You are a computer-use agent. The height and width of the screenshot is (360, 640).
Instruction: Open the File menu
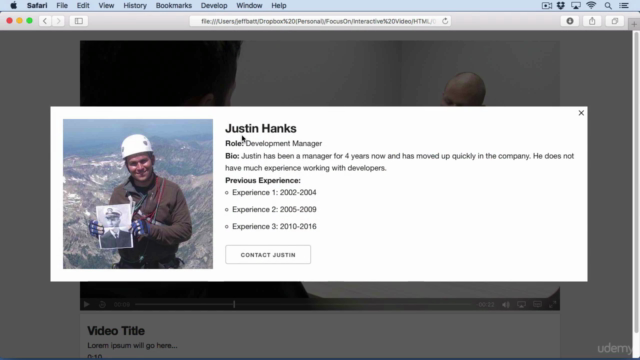[62, 5]
